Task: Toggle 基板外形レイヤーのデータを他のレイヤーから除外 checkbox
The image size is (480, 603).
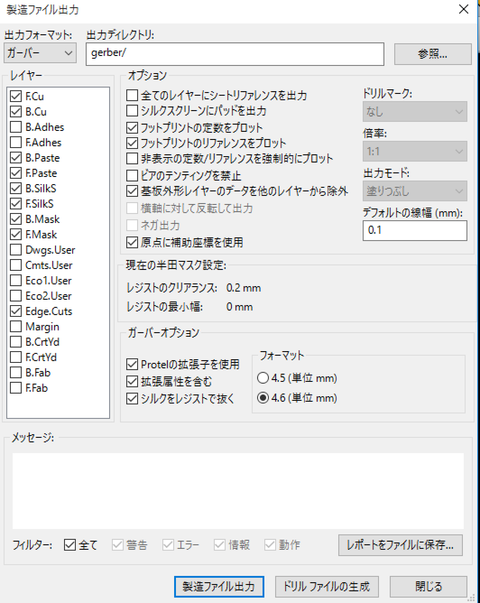Action: [x=132, y=191]
